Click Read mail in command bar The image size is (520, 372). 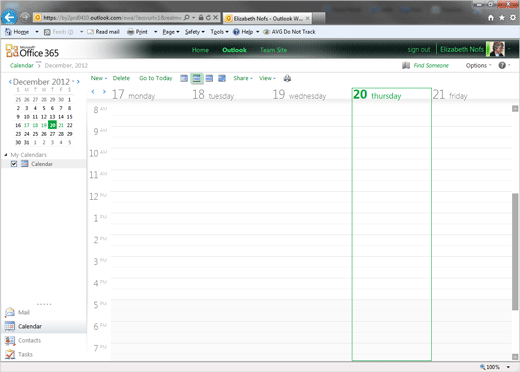coord(103,32)
